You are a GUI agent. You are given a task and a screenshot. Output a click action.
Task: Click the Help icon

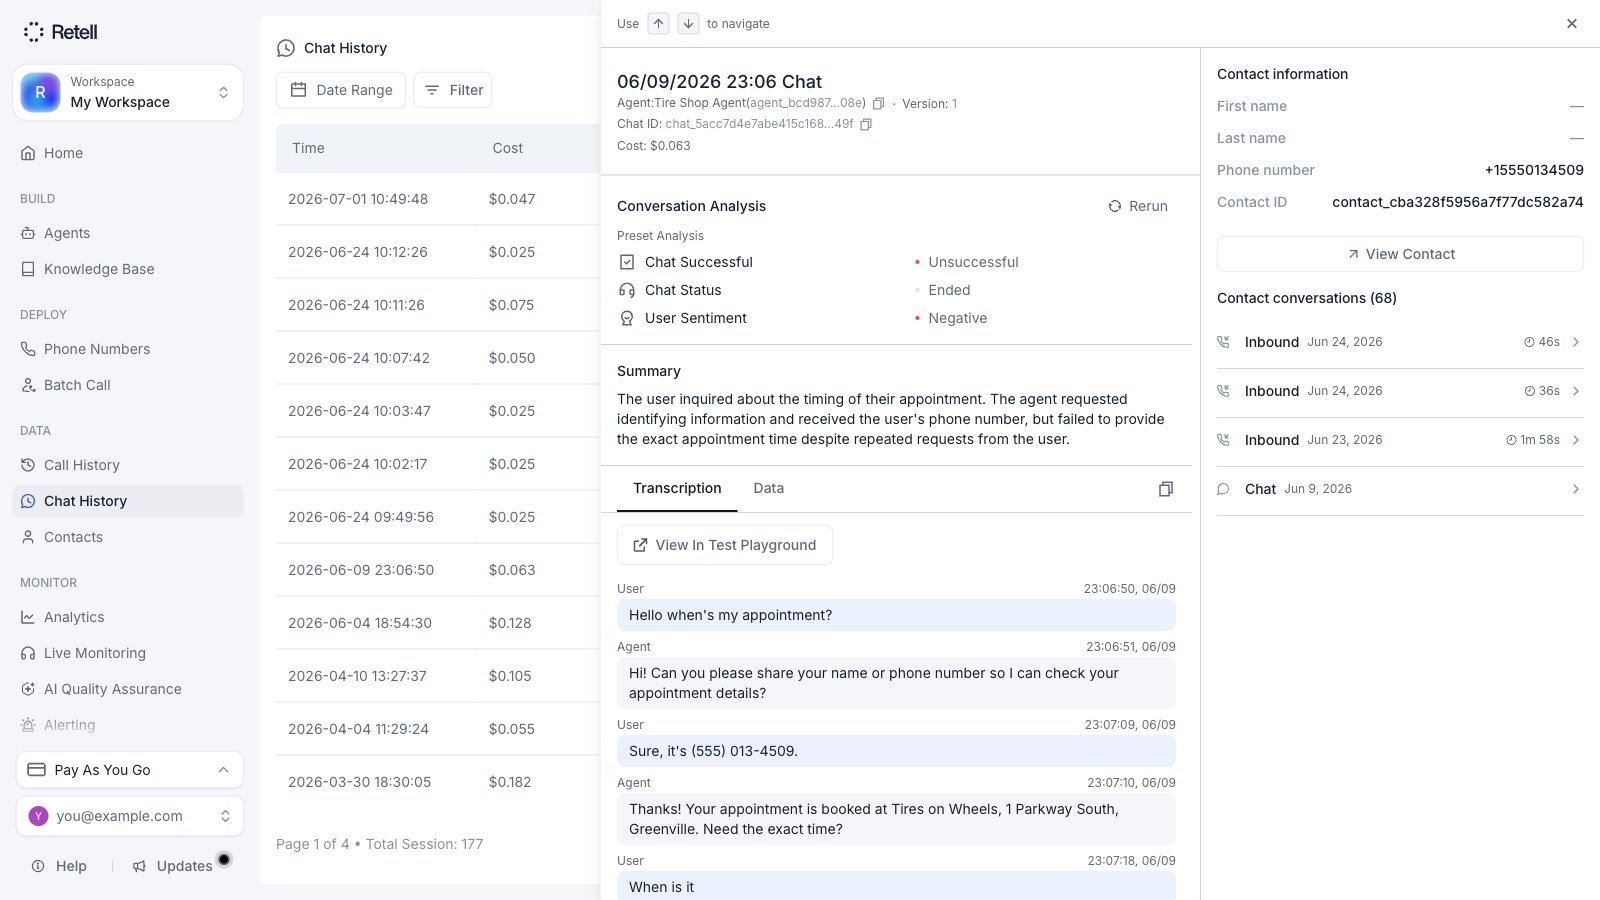coord(38,866)
